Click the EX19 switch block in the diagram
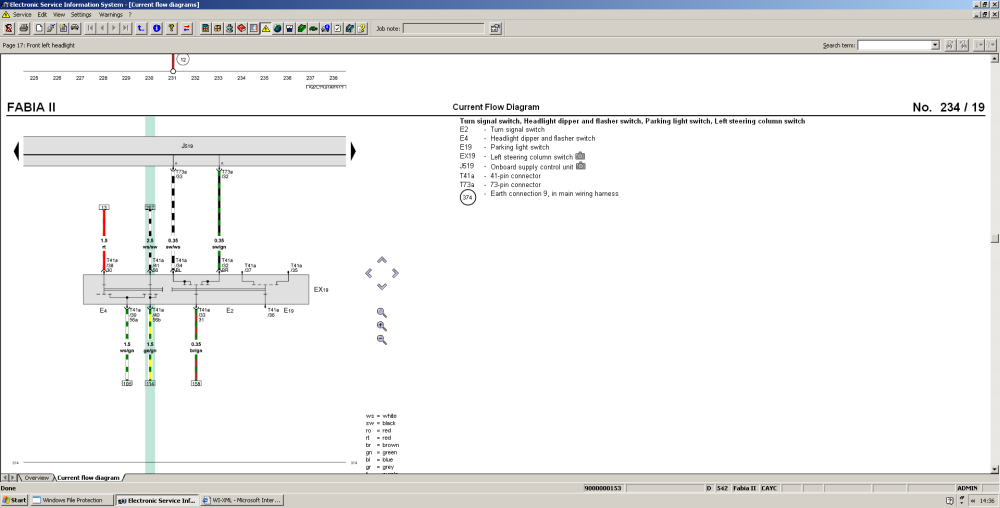This screenshot has height=508, width=1000. [196, 289]
